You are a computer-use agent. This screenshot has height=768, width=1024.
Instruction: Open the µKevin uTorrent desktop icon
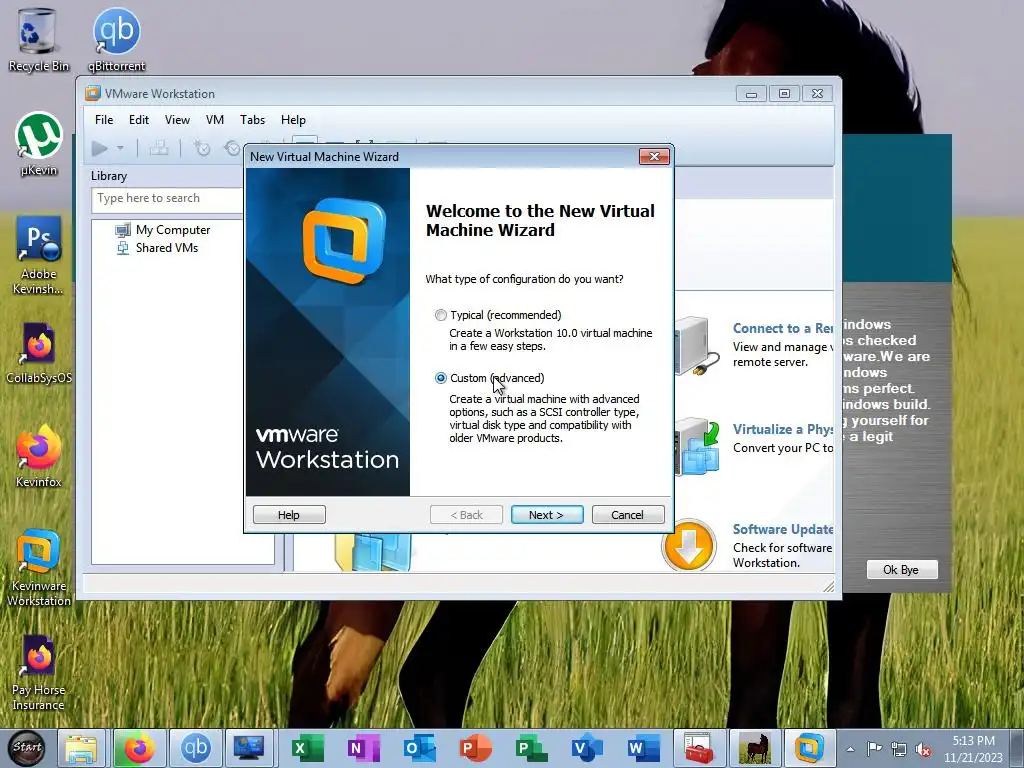click(x=38, y=144)
